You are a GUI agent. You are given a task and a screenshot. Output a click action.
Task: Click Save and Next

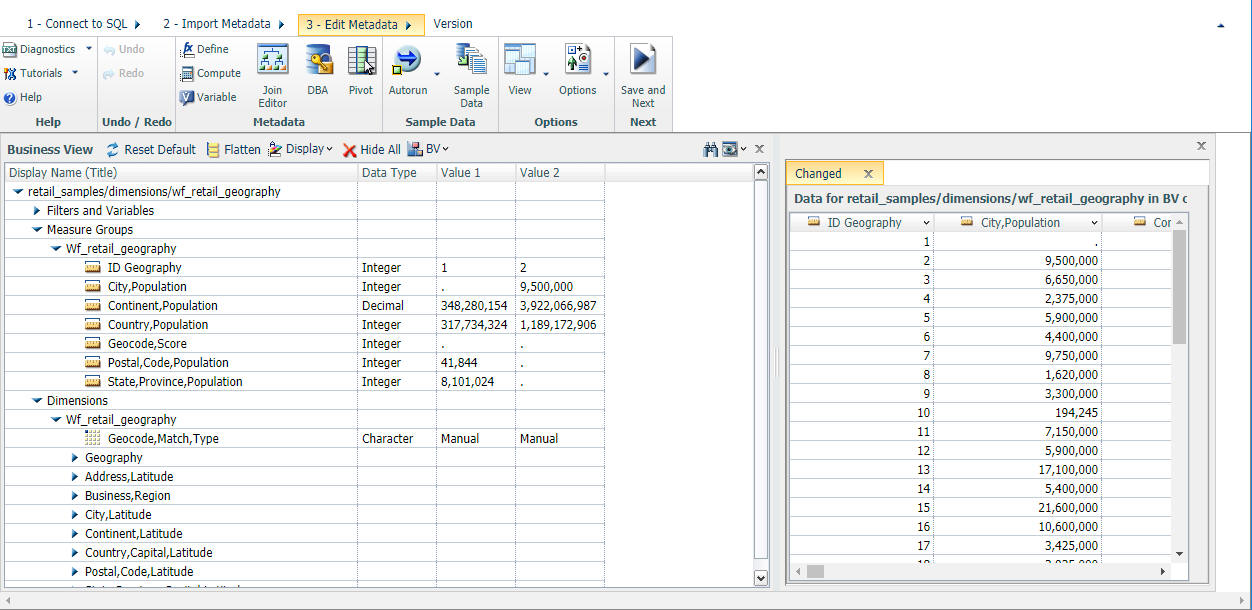643,76
